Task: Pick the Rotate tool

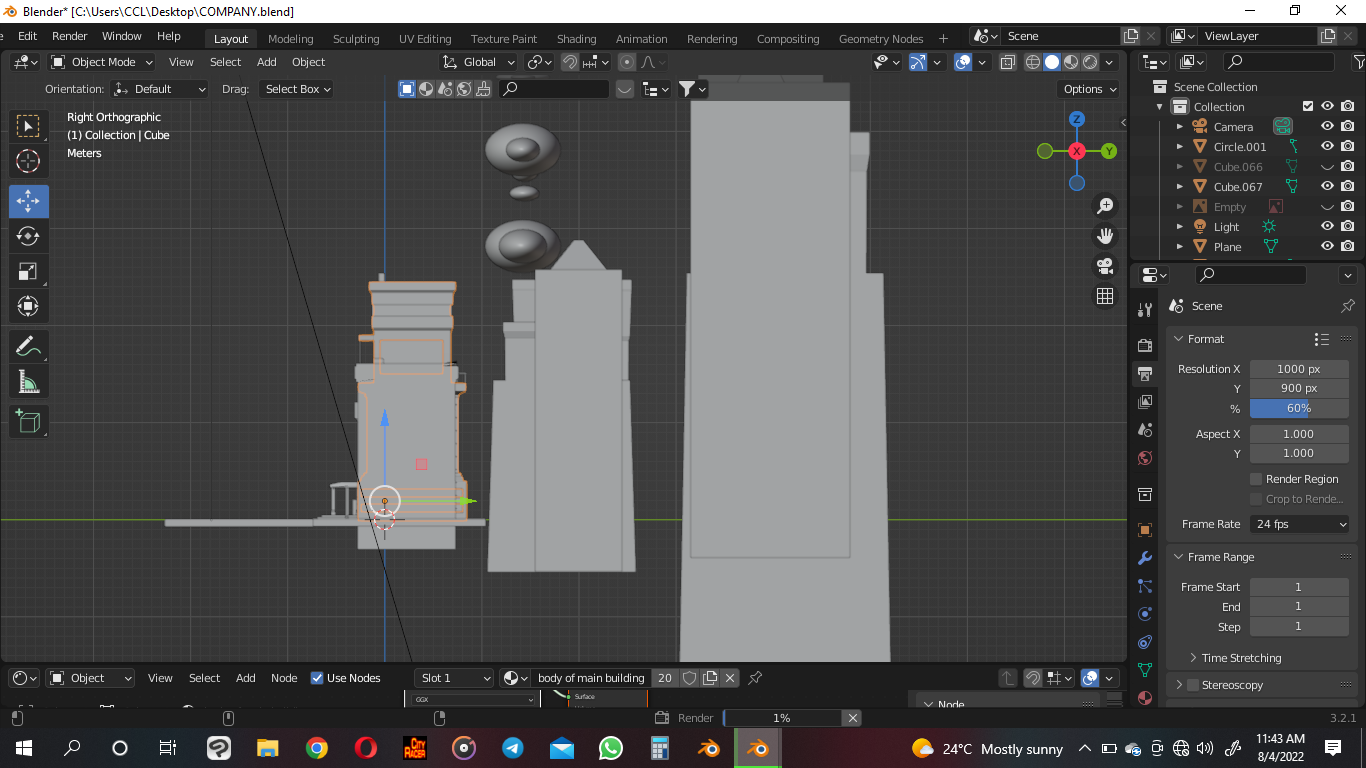Action: point(28,237)
